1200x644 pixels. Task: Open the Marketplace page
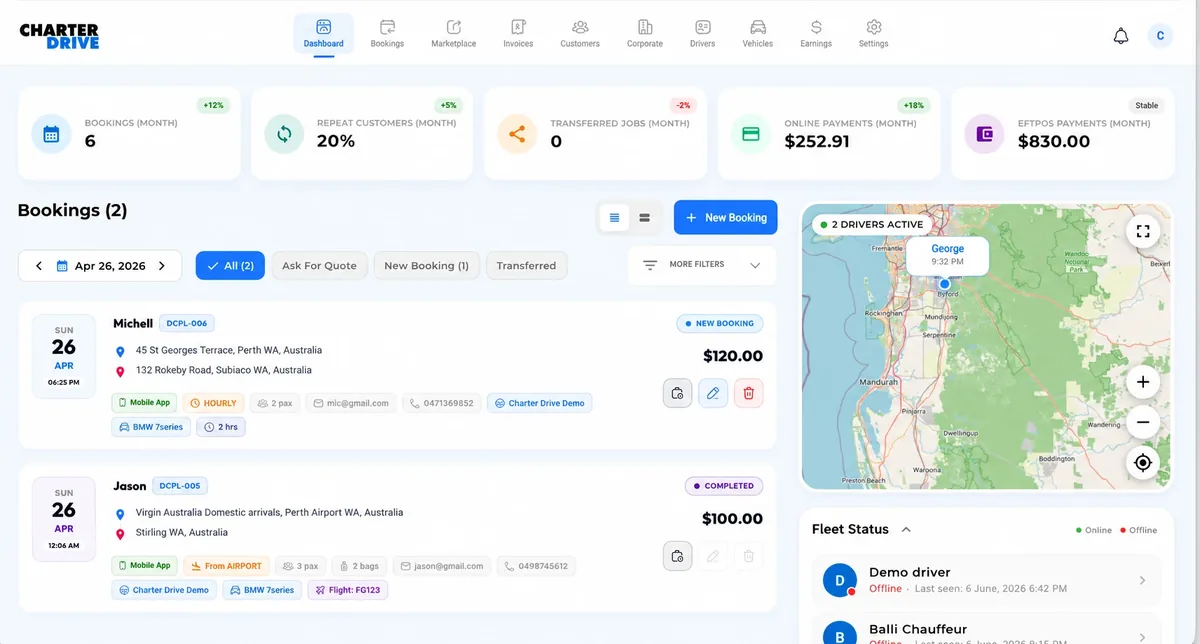click(x=453, y=33)
